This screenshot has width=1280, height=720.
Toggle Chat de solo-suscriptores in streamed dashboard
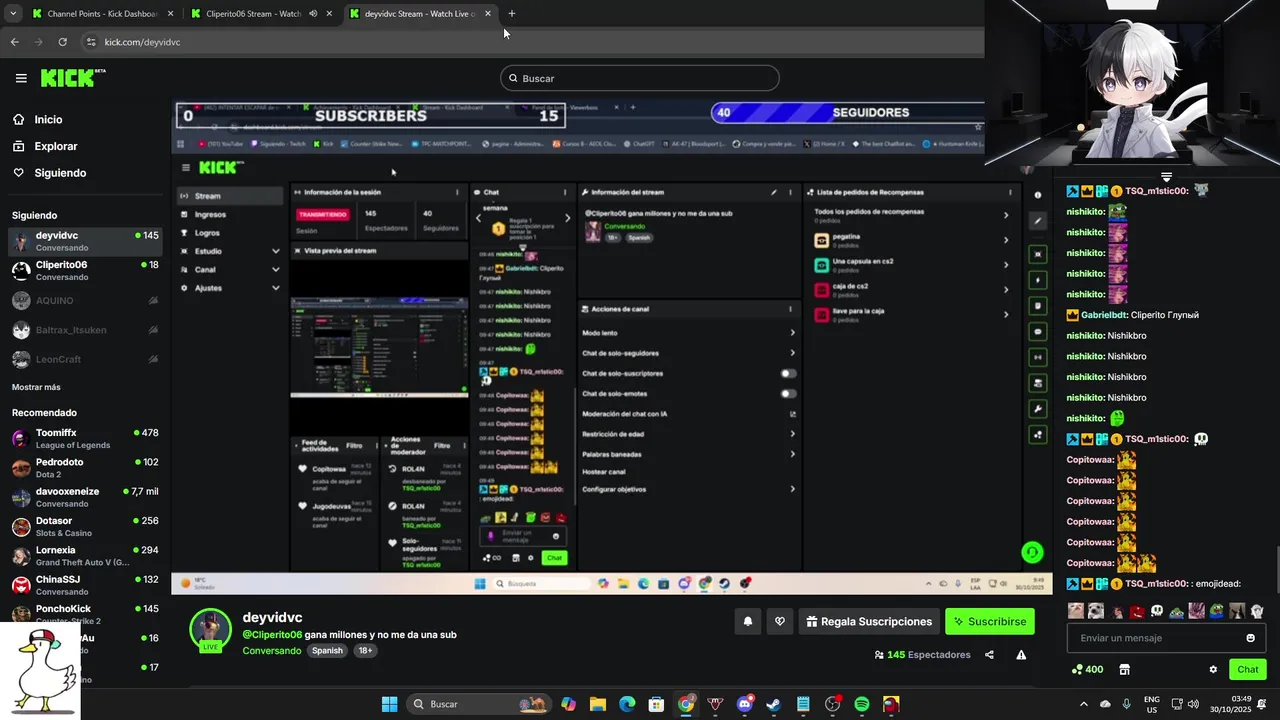pyautogui.click(x=788, y=373)
